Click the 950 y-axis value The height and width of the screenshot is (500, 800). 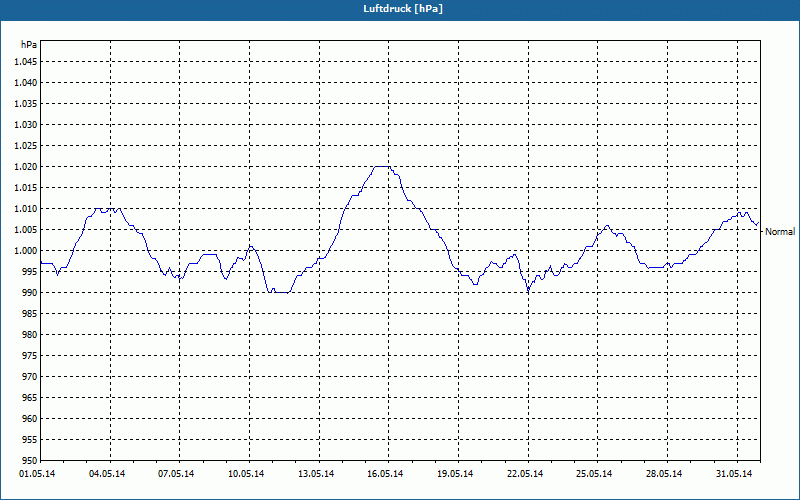click(30, 460)
